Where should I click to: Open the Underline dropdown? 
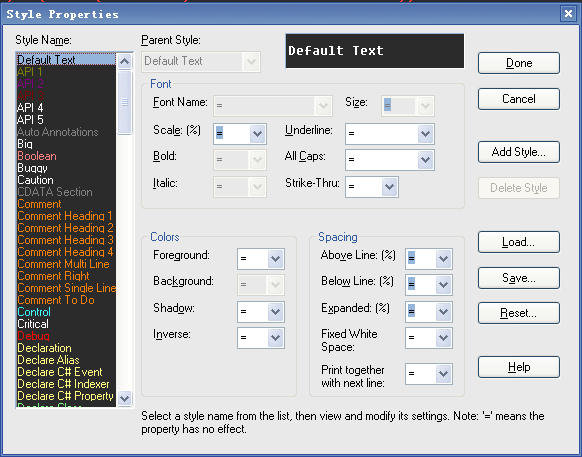pos(425,134)
